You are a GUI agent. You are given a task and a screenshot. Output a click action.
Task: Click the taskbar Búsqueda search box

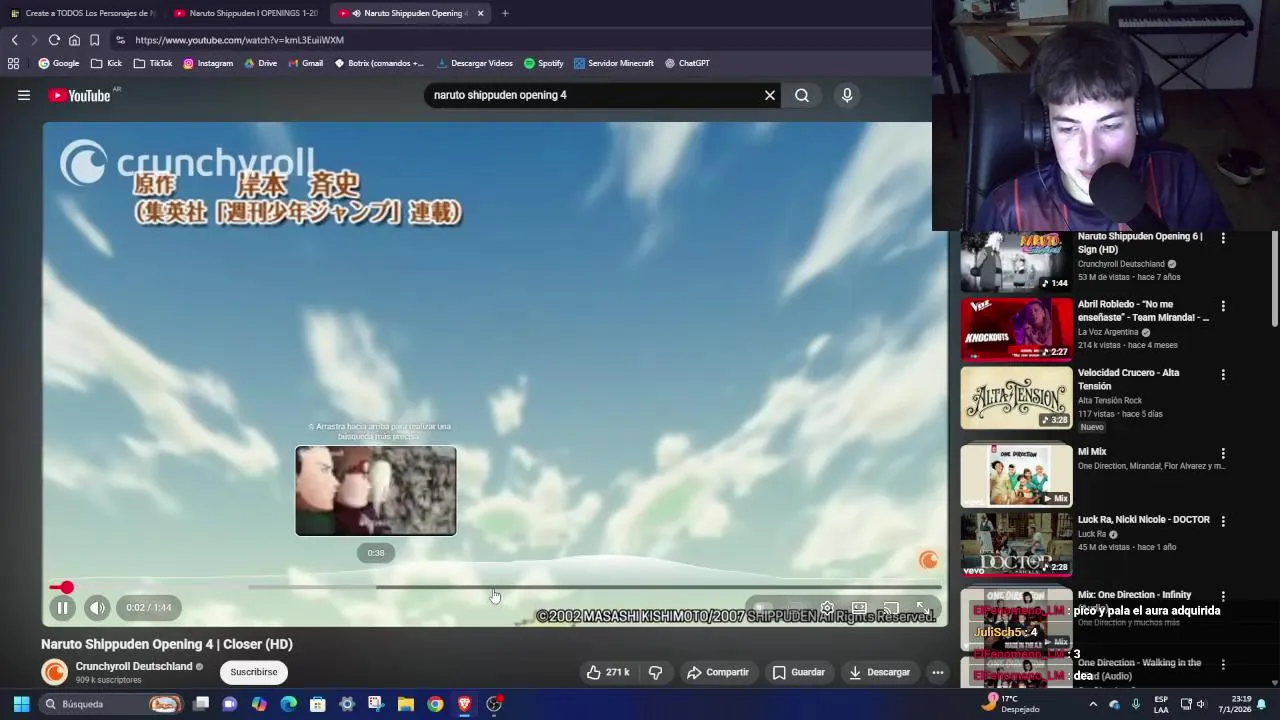click(110, 704)
